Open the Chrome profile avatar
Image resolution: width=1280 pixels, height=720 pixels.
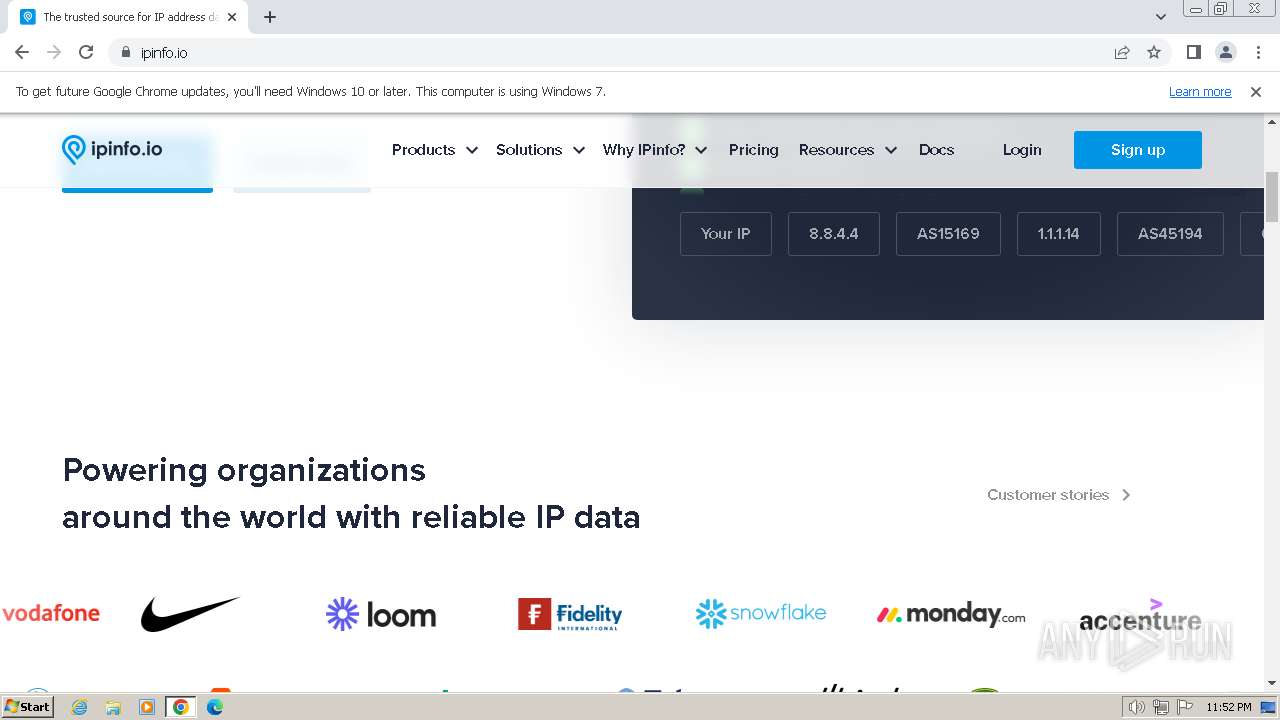(1225, 52)
